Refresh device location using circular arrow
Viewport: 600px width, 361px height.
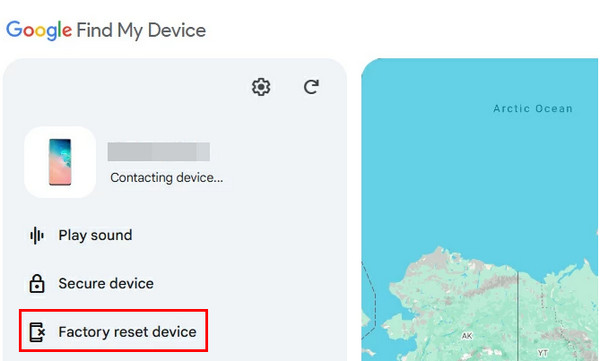(x=311, y=87)
